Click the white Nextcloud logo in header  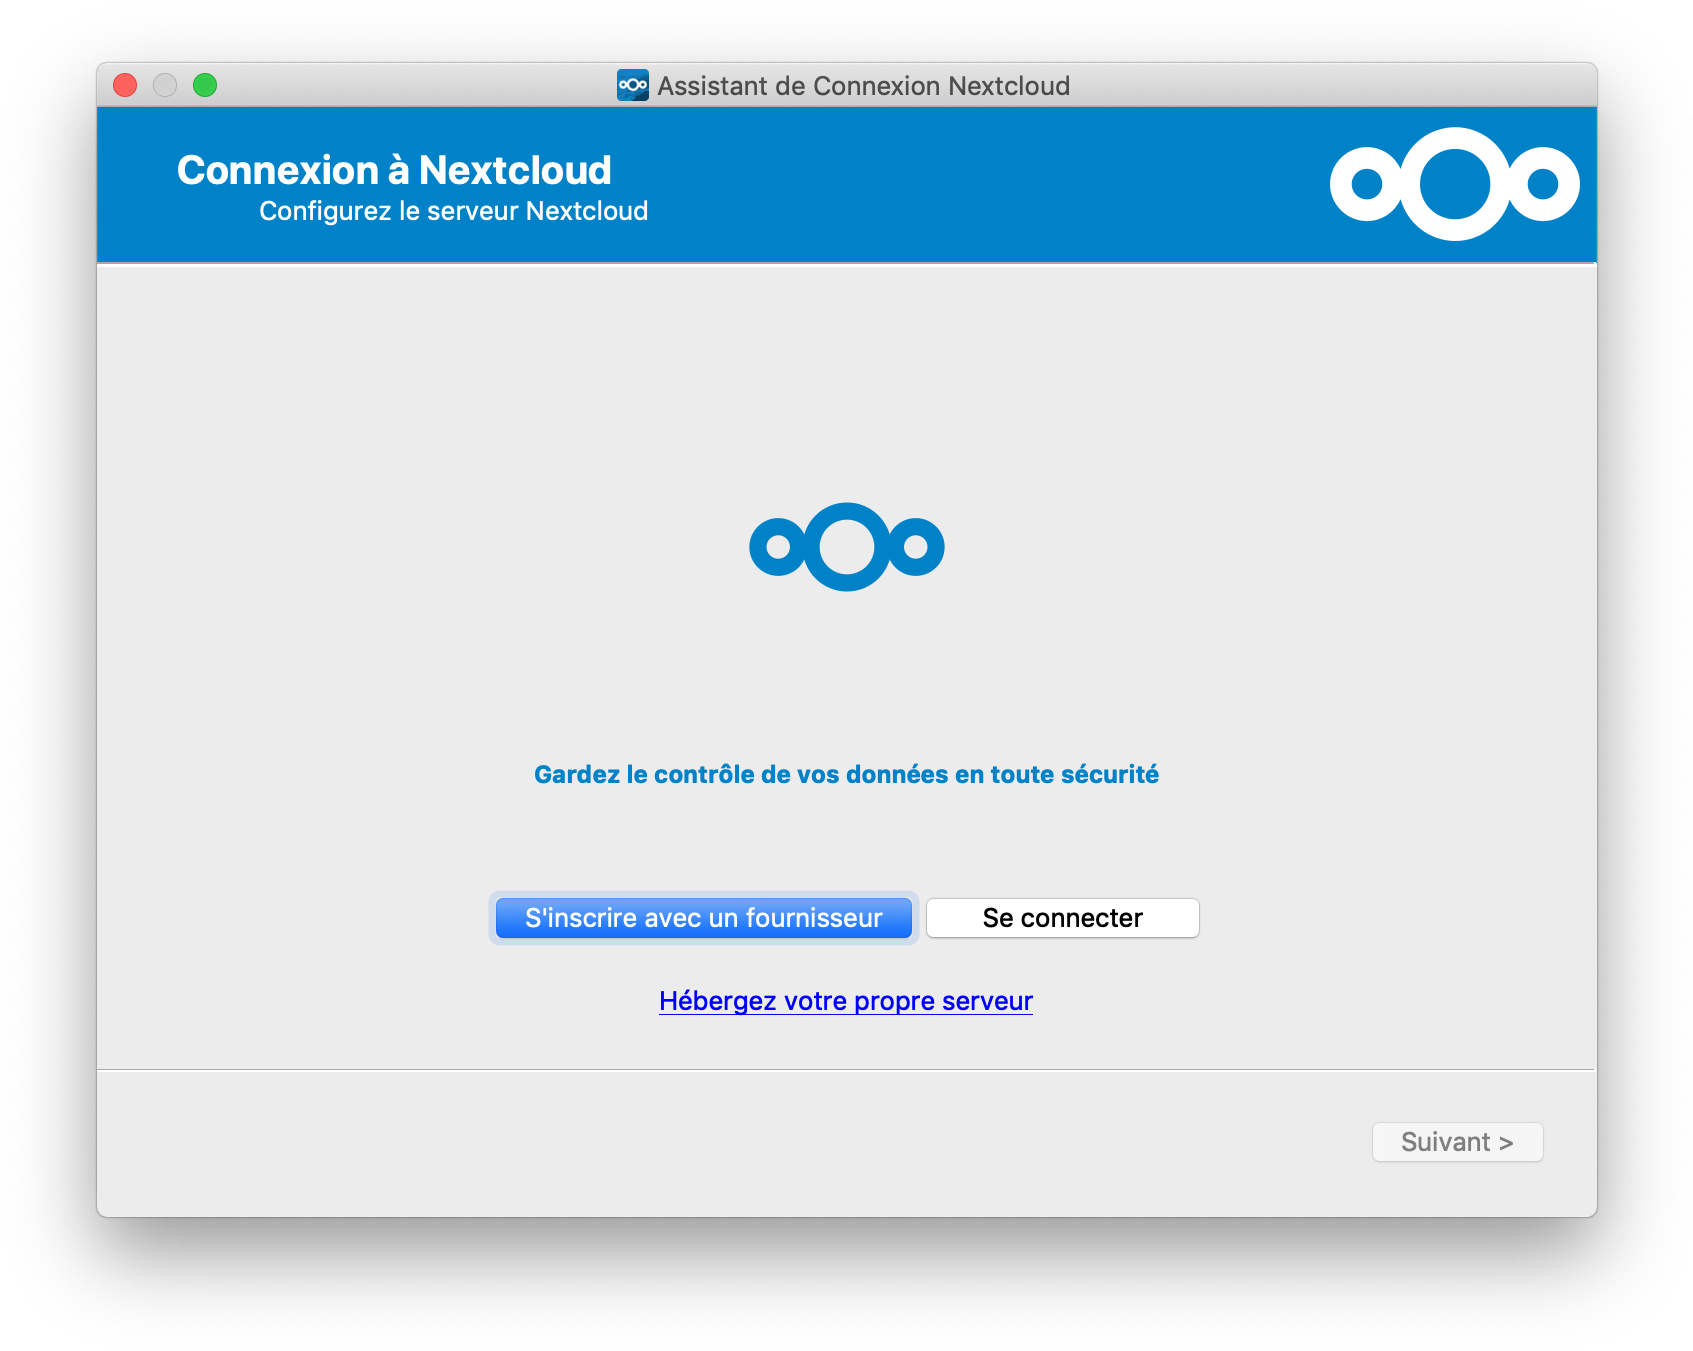point(1454,184)
